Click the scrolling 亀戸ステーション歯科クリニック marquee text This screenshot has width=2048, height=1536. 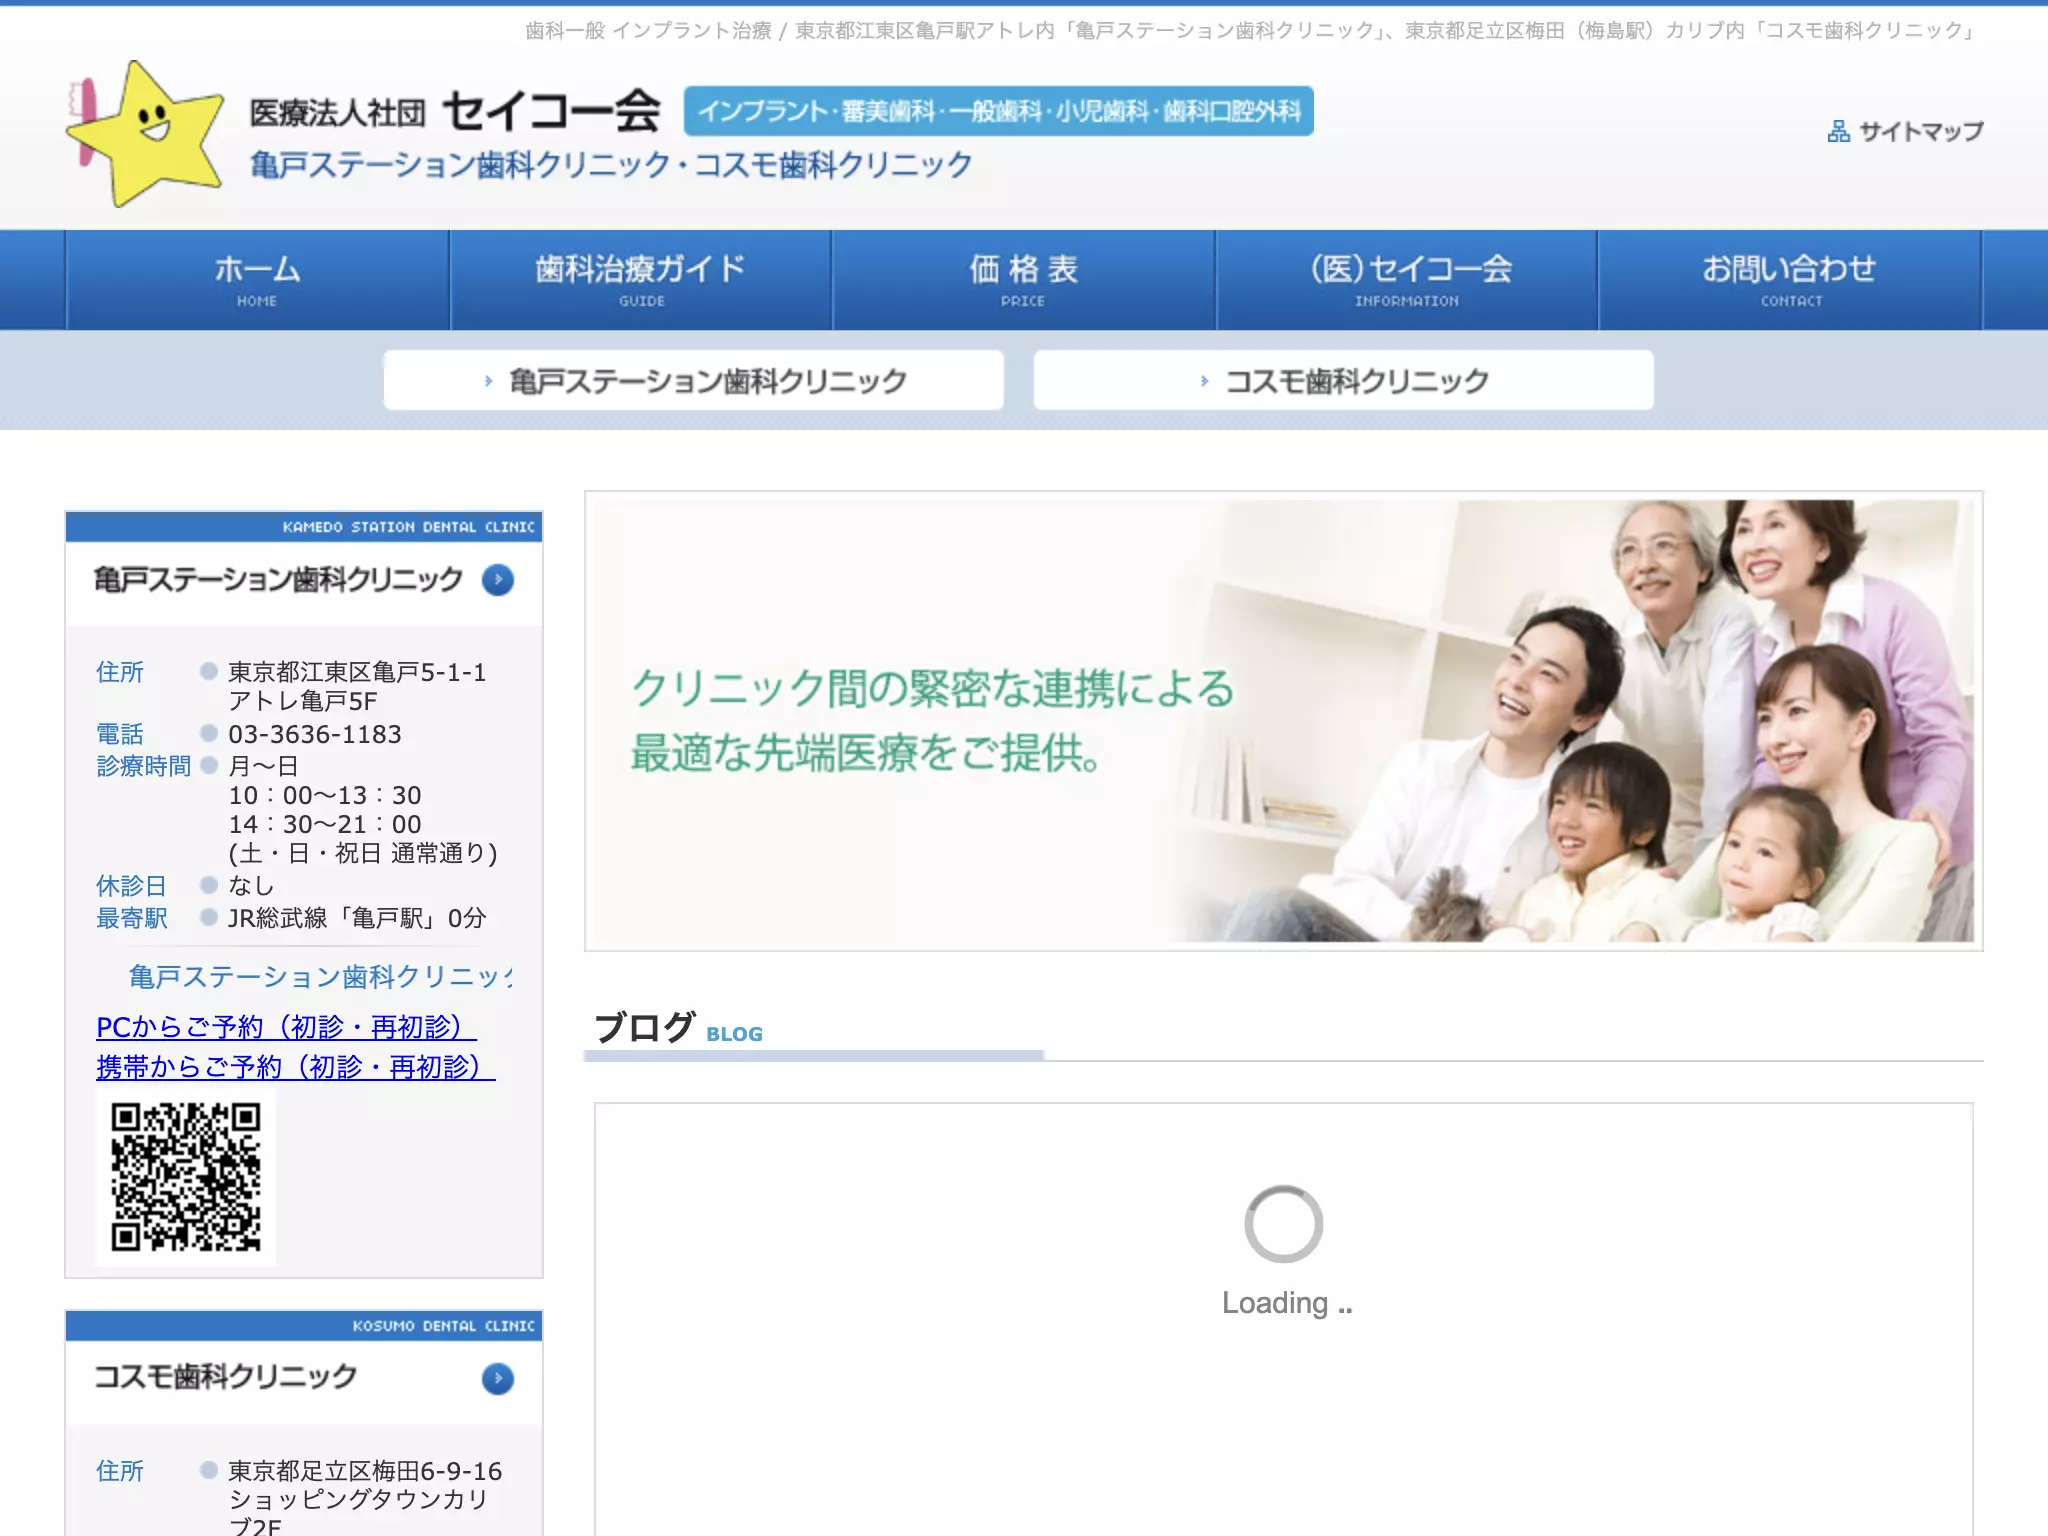click(320, 976)
